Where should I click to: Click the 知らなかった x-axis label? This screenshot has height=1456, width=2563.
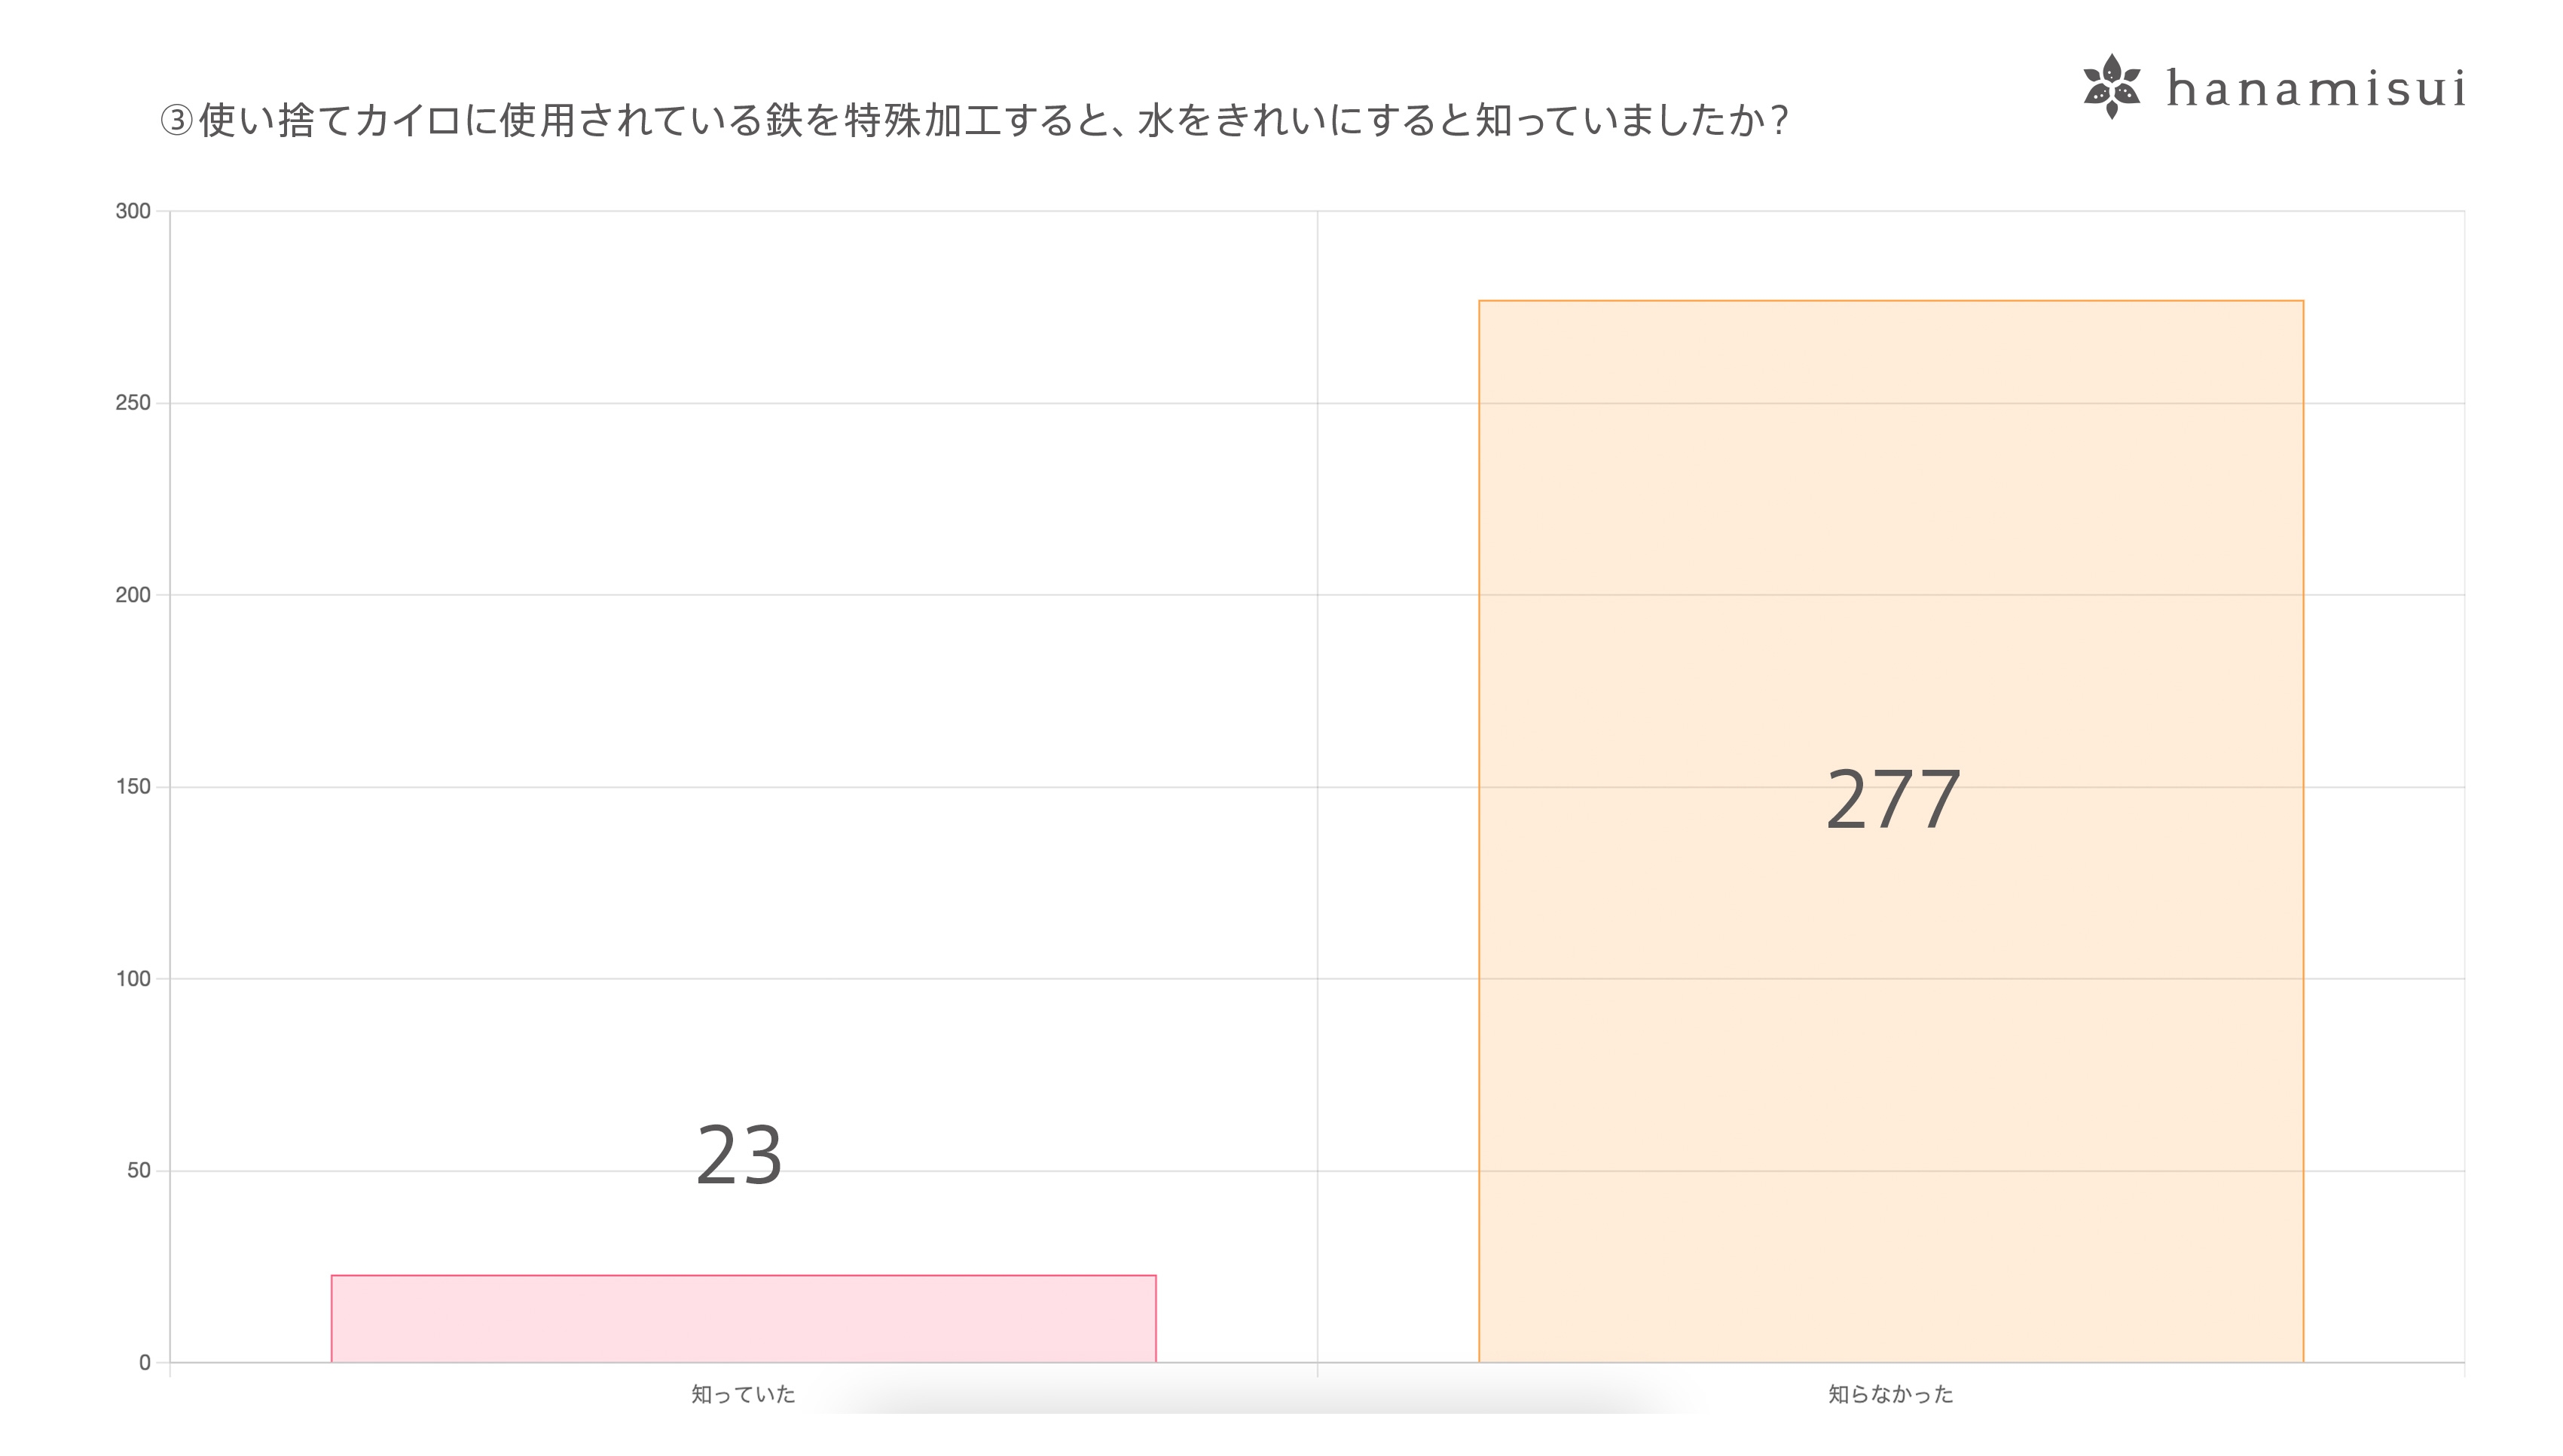coord(1890,1394)
